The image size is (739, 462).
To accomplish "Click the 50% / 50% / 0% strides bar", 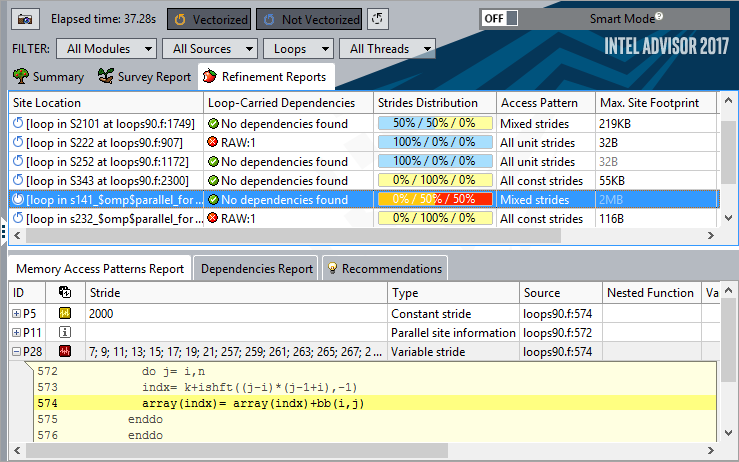I will [x=435, y=123].
